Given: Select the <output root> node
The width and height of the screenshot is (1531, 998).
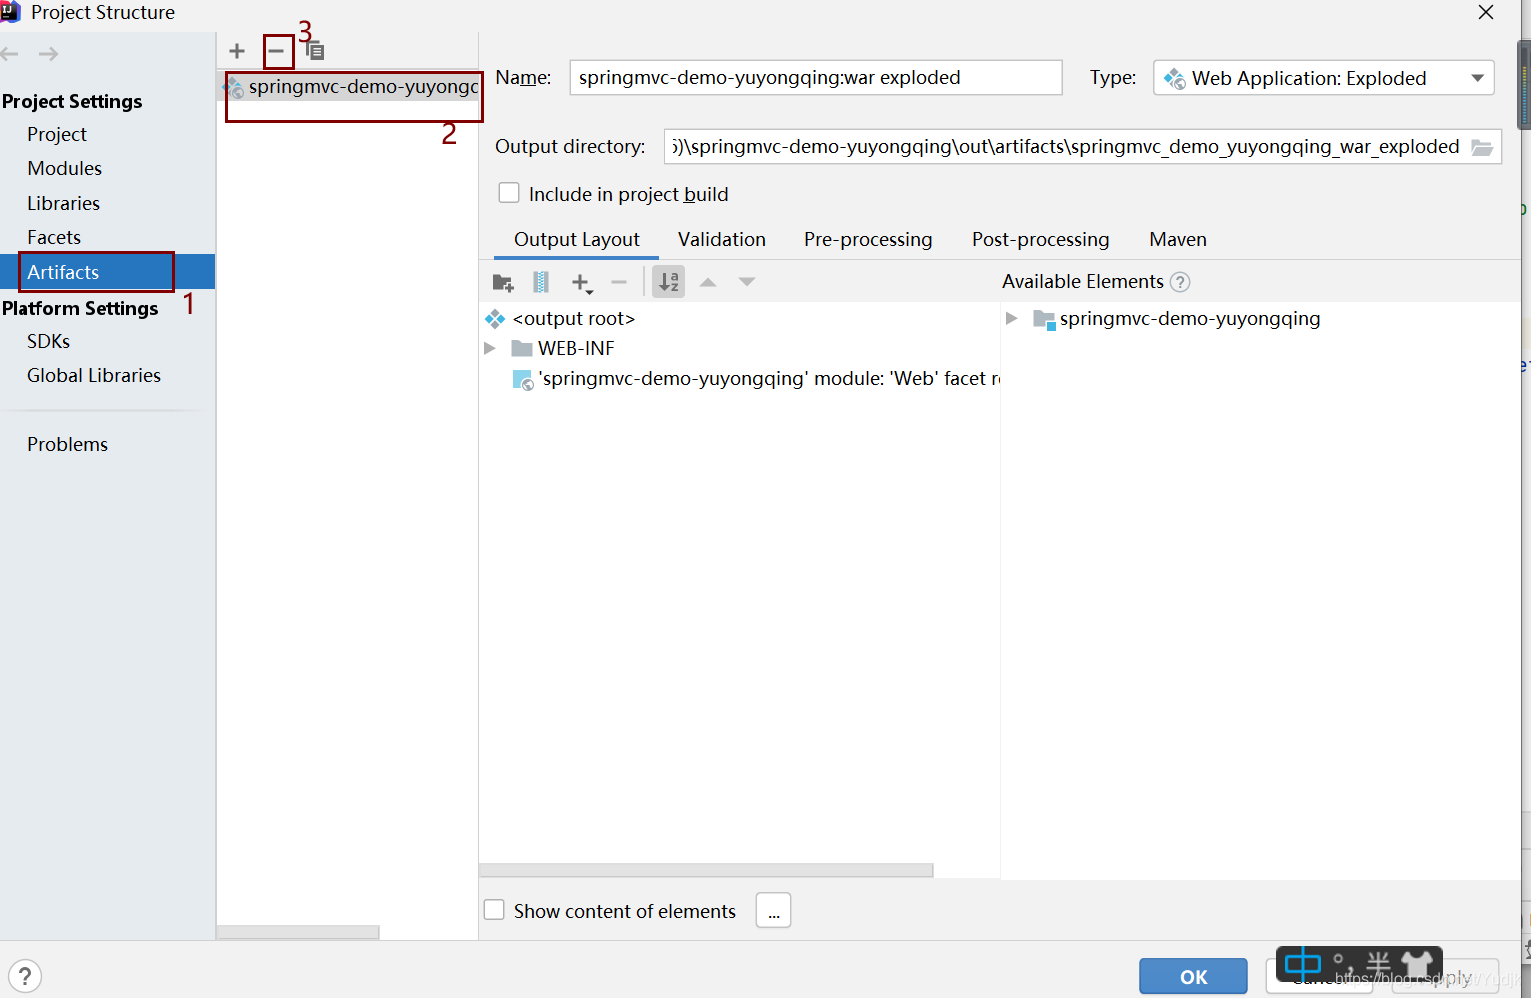Looking at the screenshot, I should pos(573,318).
